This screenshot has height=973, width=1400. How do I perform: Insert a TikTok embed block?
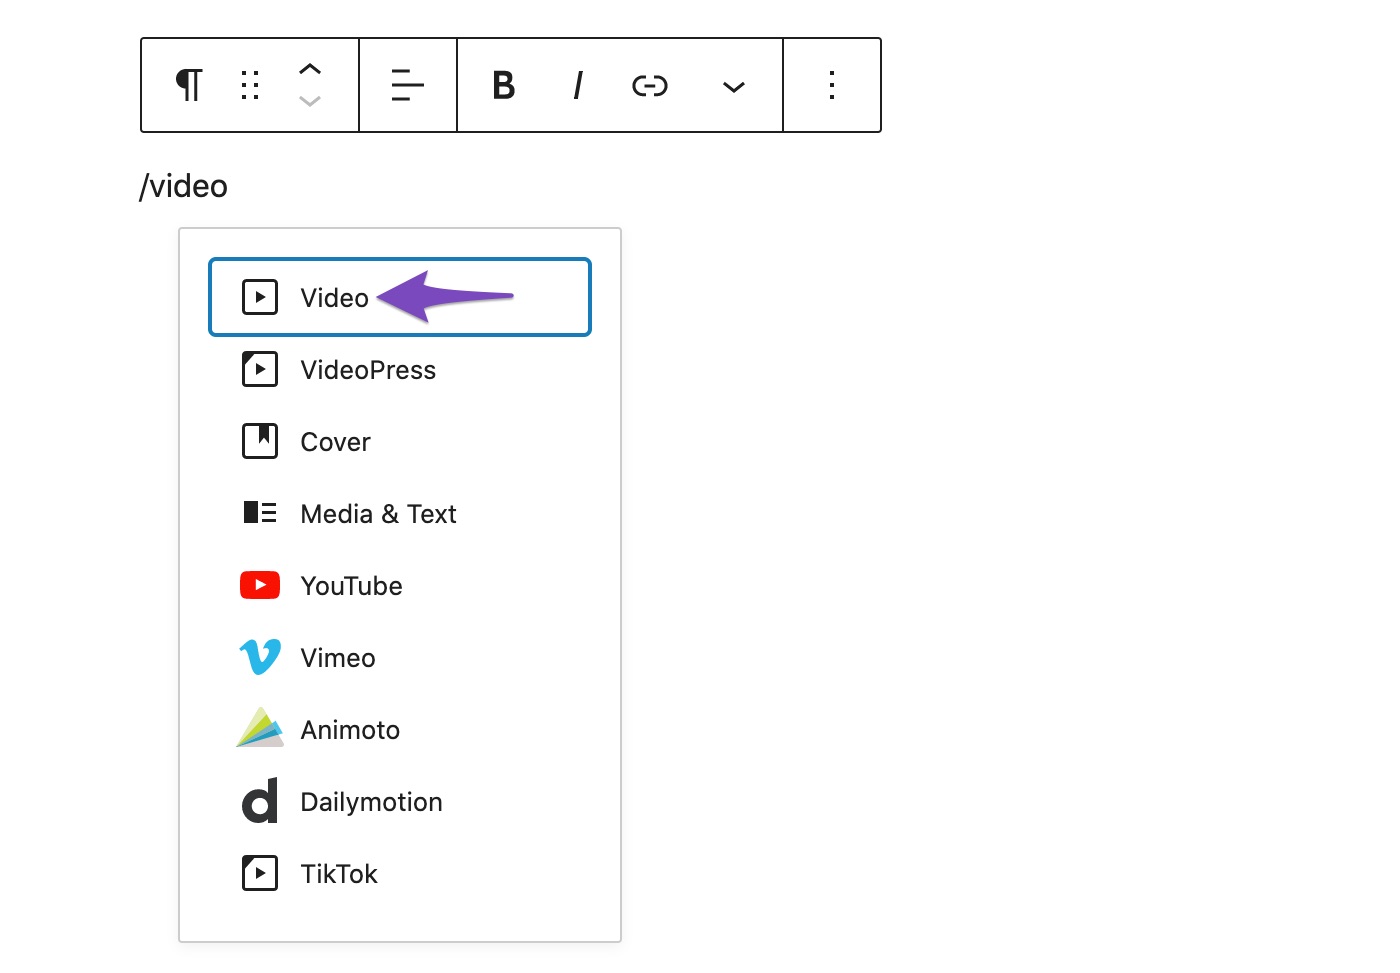coord(400,874)
